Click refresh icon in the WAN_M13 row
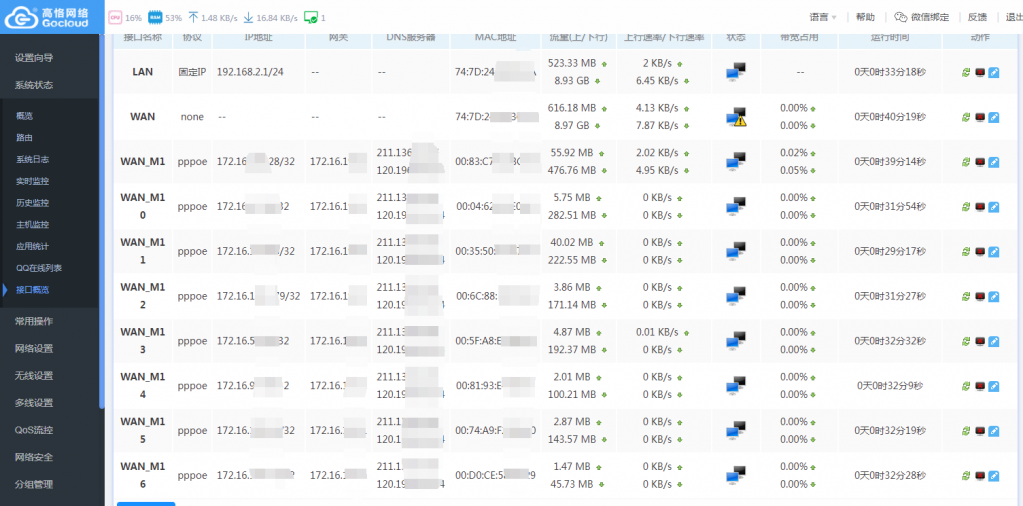The width and height of the screenshot is (1023, 506). 966,341
